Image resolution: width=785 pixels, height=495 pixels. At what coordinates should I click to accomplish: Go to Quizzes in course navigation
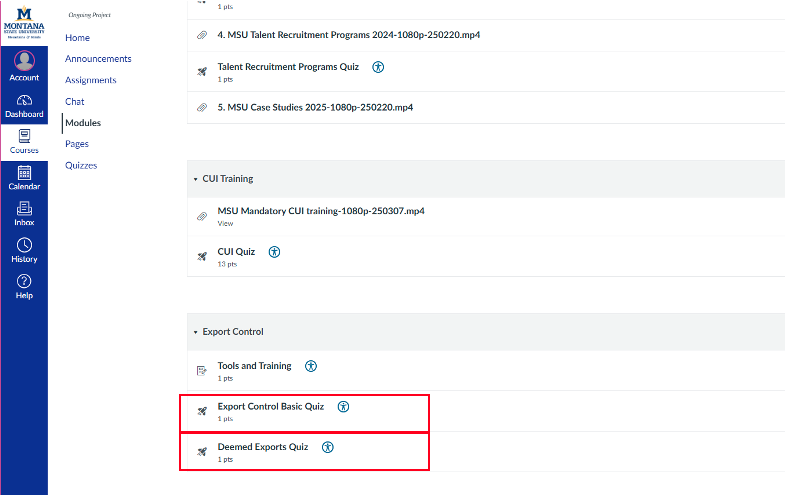[81, 165]
